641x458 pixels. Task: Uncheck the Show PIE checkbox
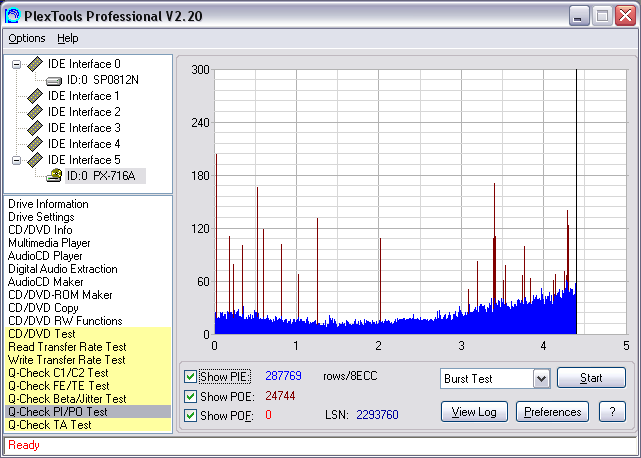pos(190,376)
